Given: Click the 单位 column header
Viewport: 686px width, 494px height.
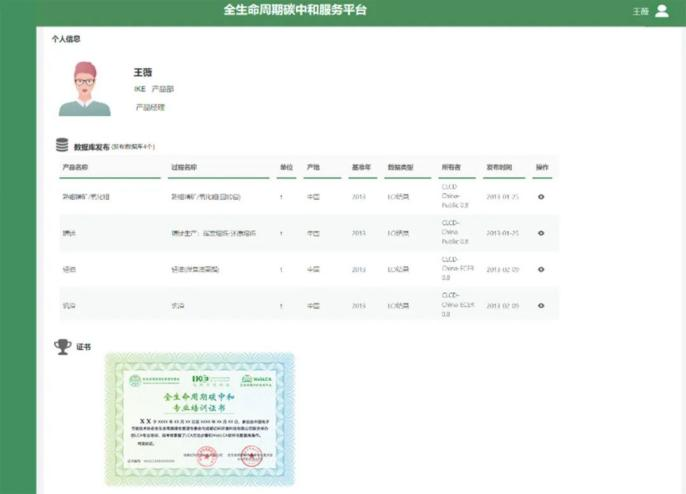Looking at the screenshot, I should (286, 167).
